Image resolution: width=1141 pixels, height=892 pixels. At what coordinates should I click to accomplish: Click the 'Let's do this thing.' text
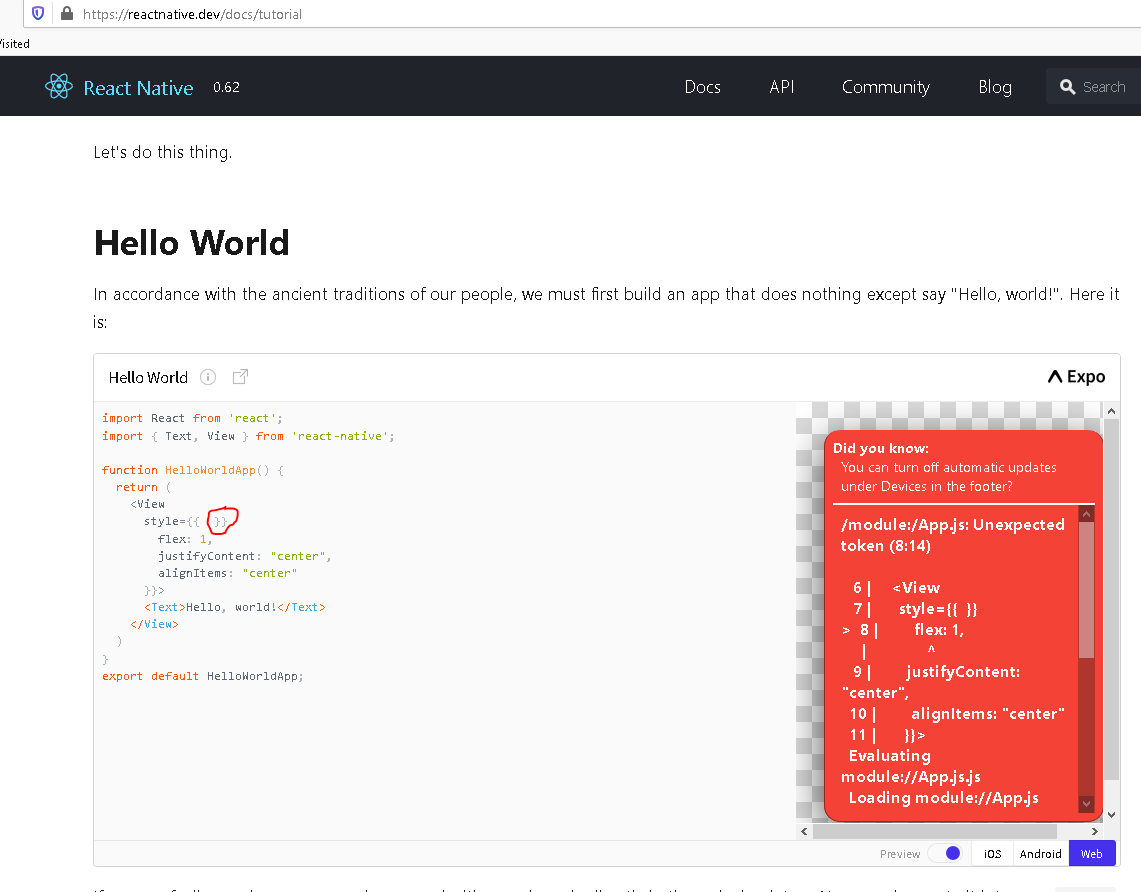point(163,153)
